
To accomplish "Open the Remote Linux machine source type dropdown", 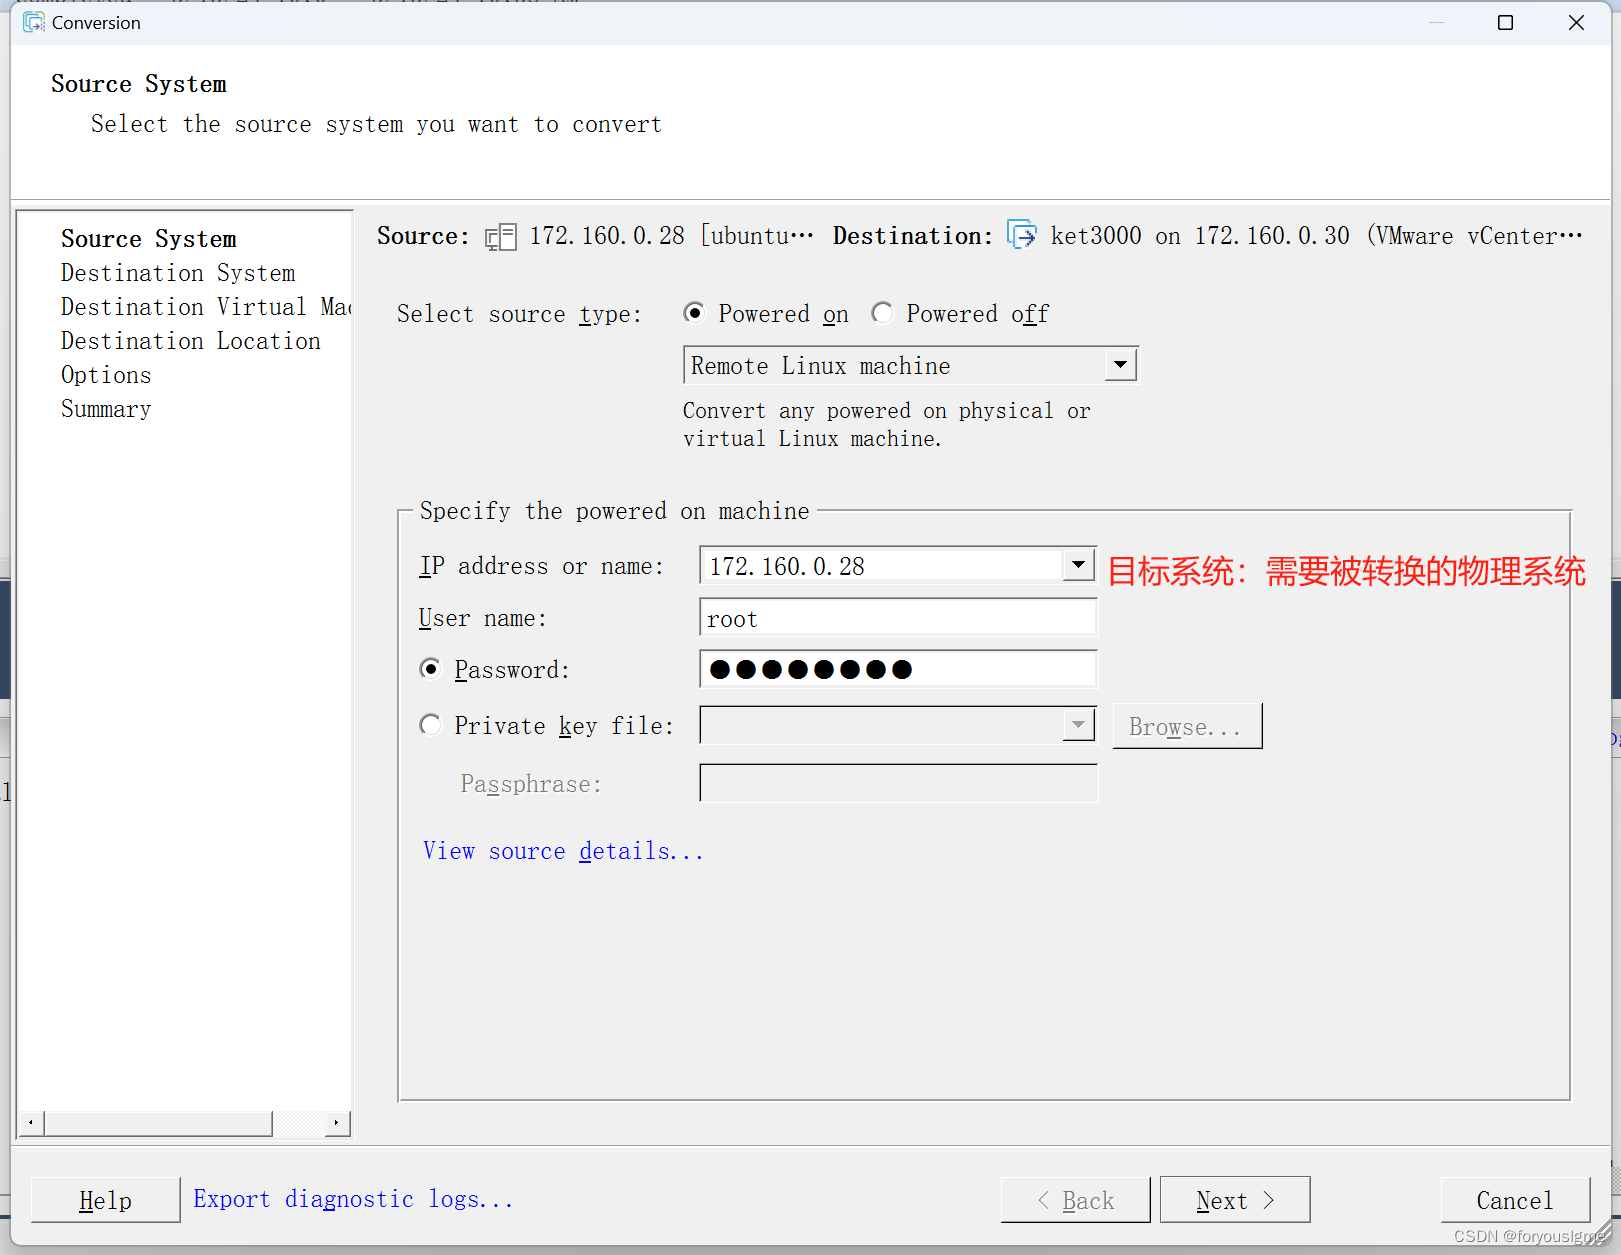I will point(1121,365).
